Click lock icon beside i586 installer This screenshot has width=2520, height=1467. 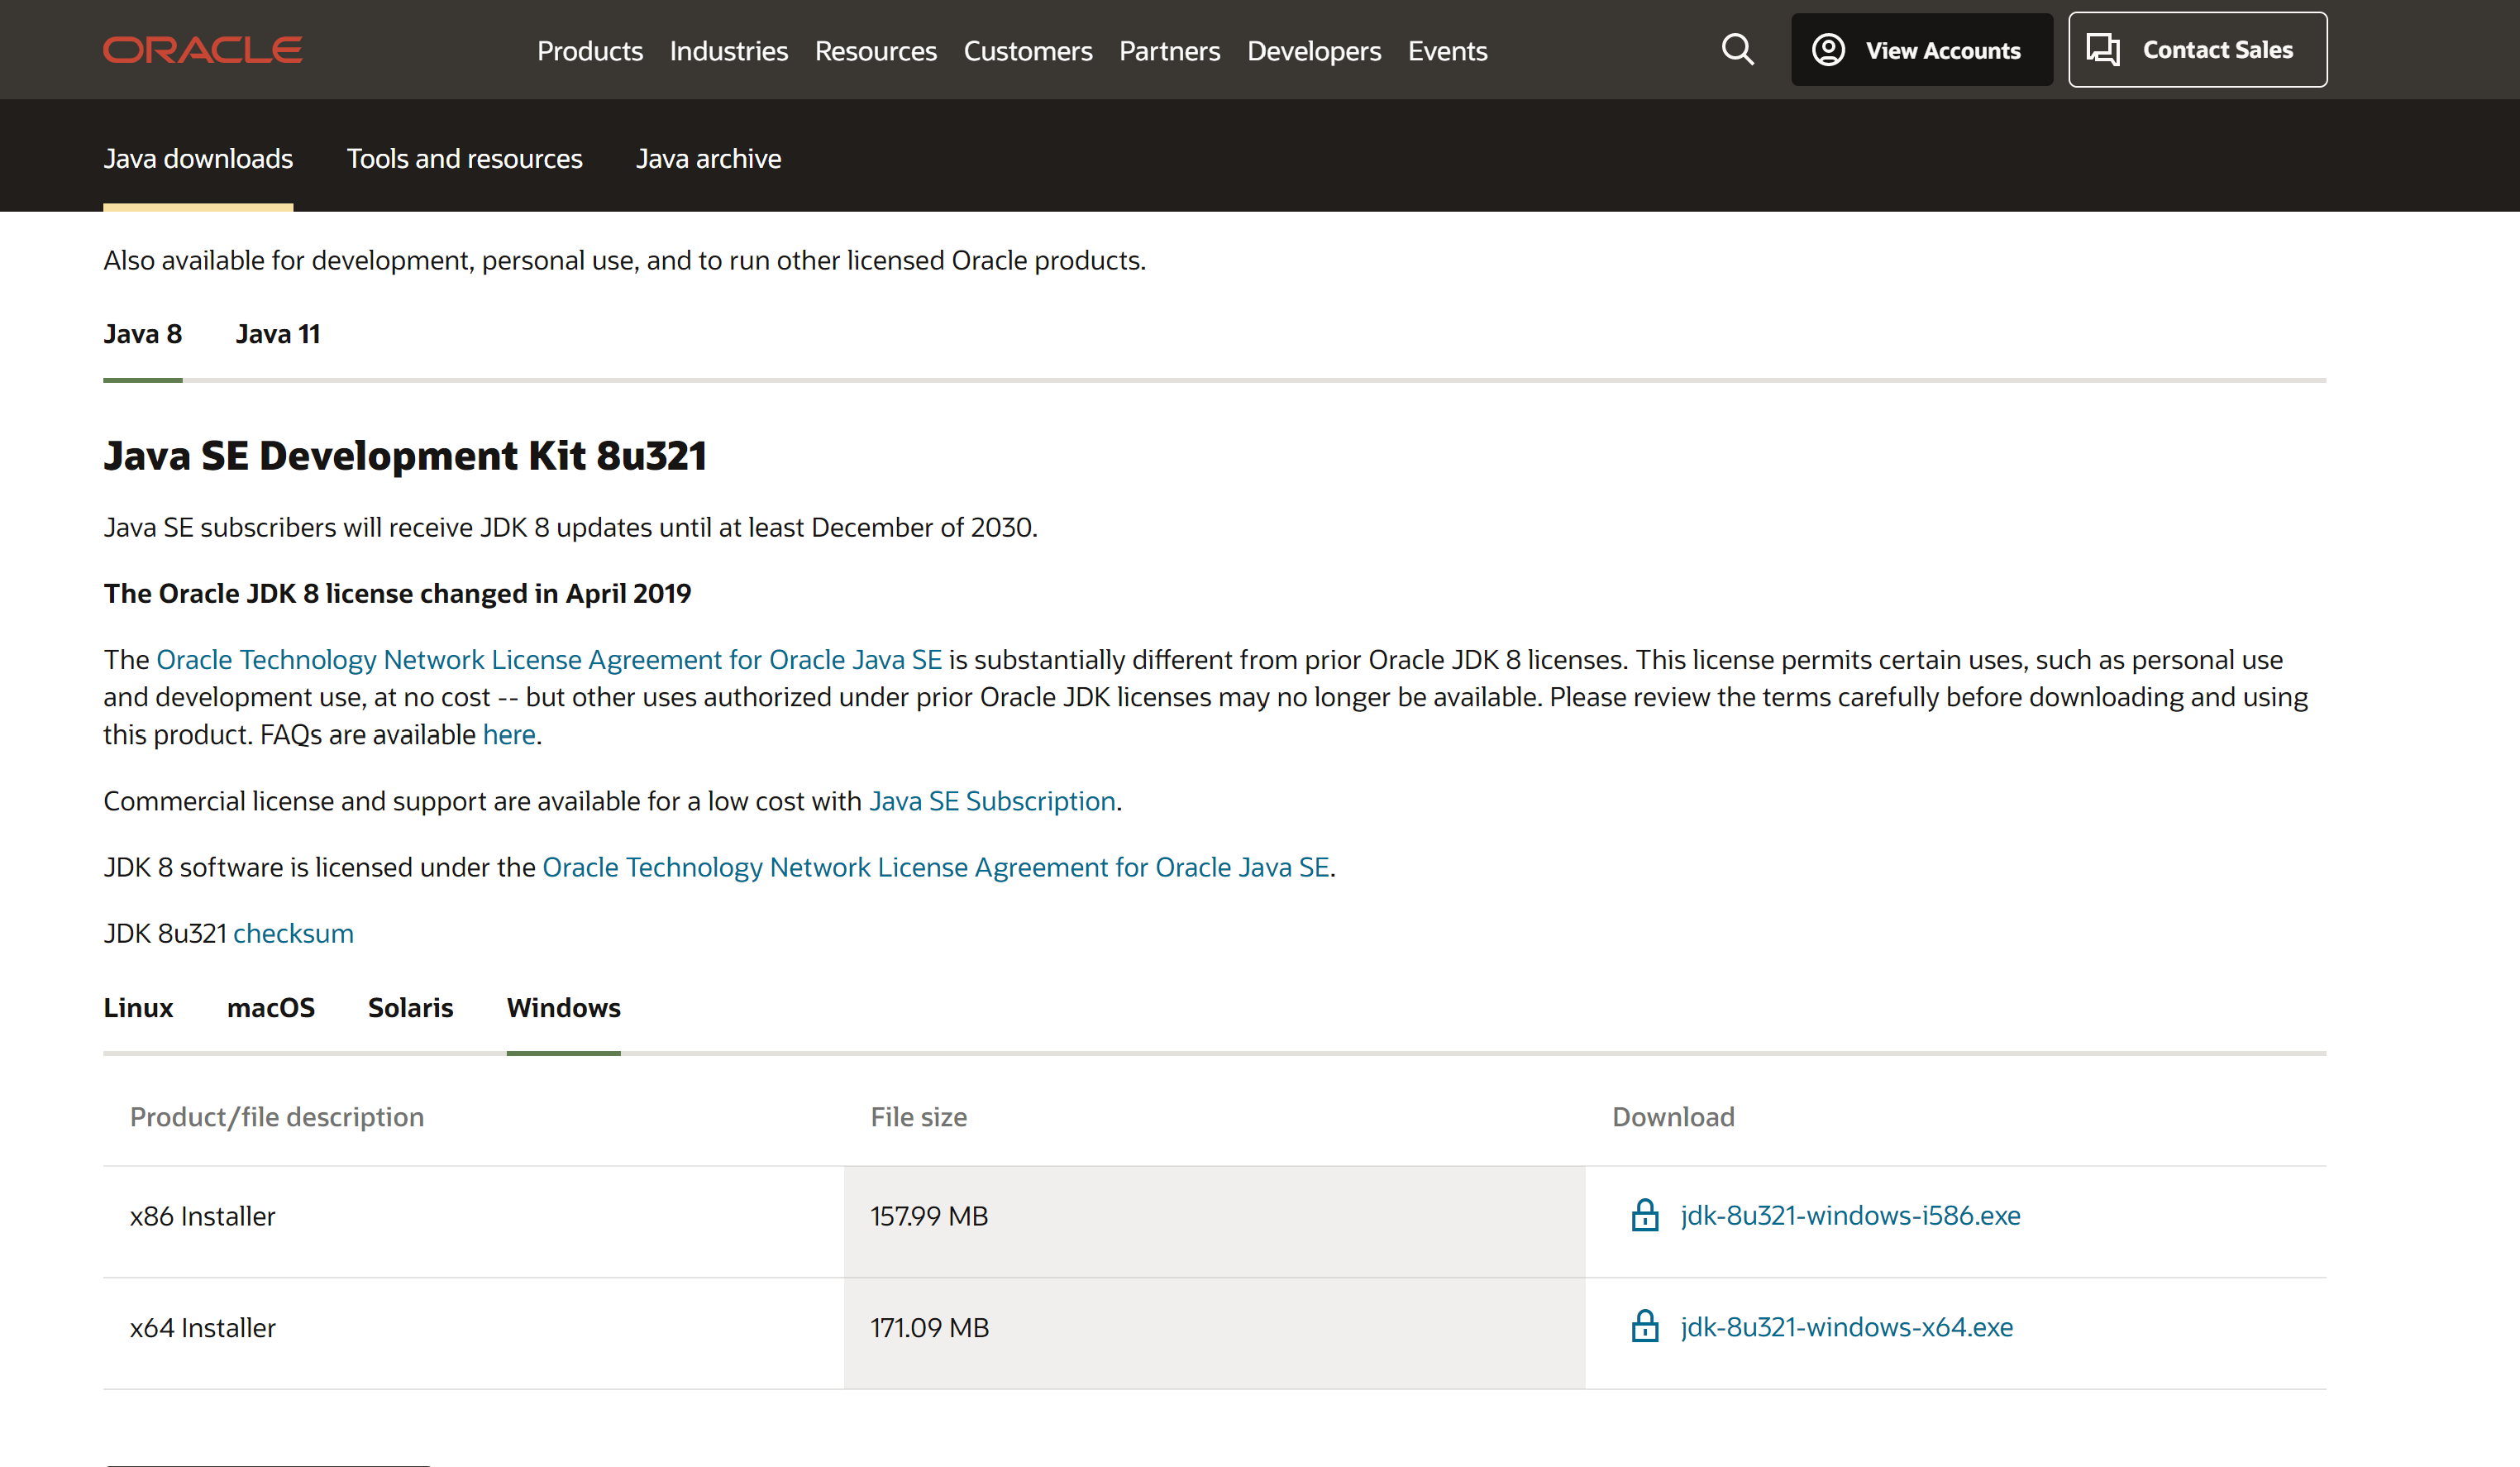(x=1644, y=1215)
